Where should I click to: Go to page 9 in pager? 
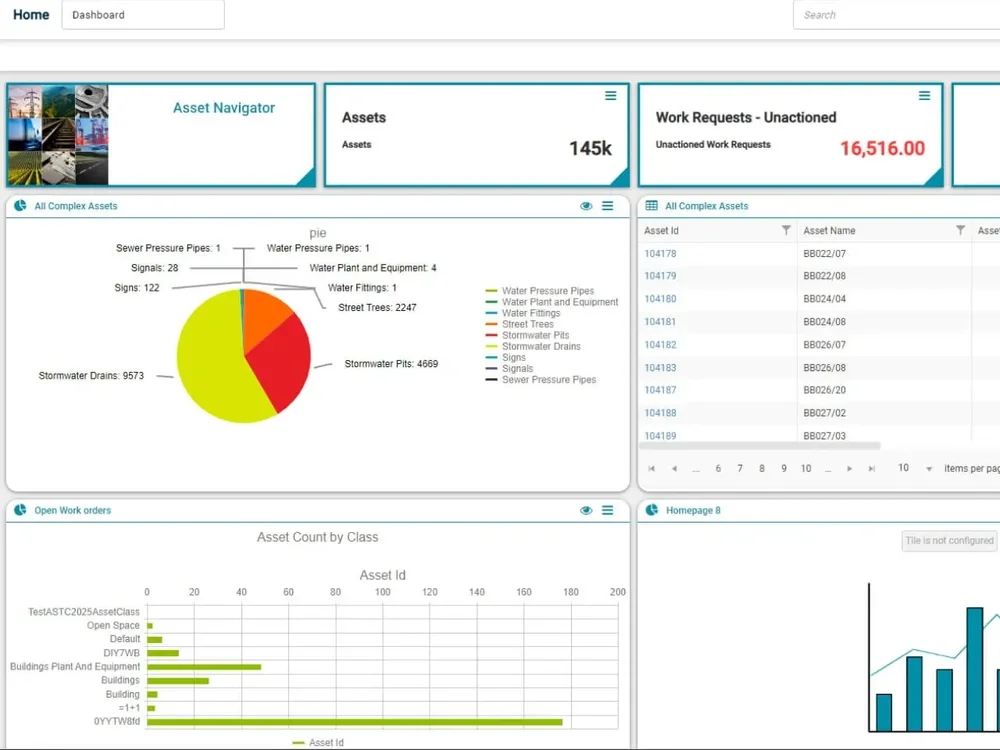click(784, 469)
